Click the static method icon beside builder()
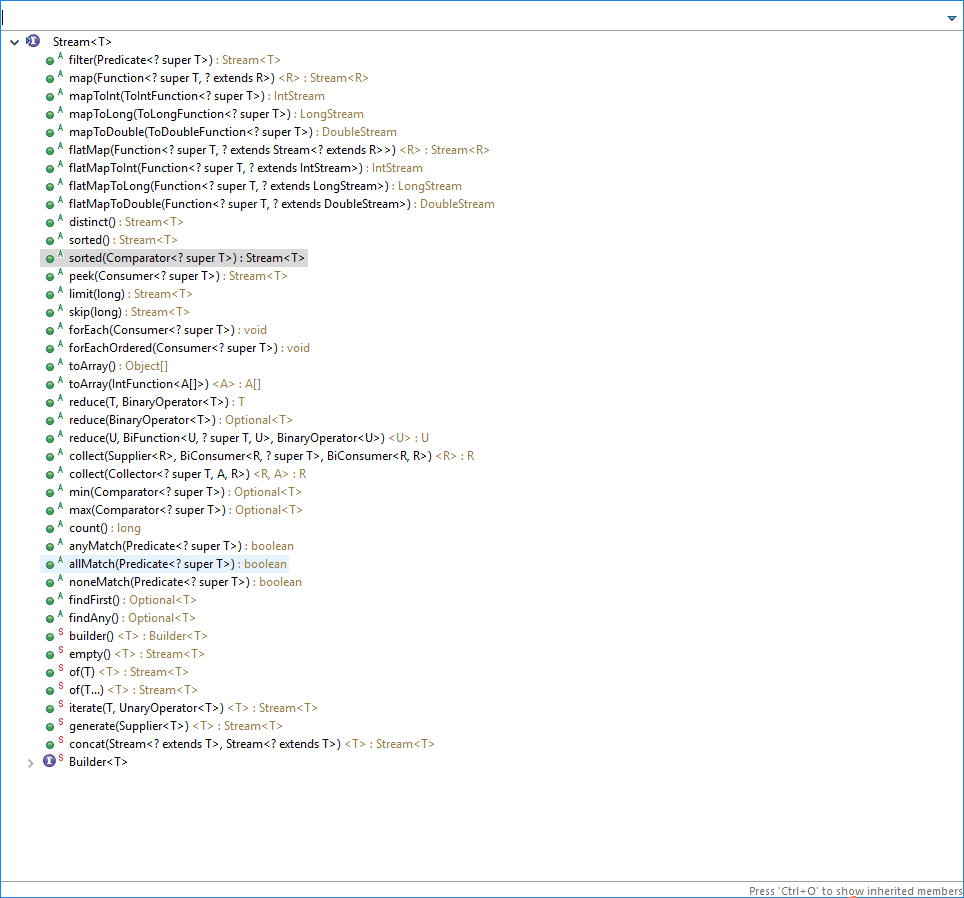The image size is (964, 898). pyautogui.click(x=50, y=636)
